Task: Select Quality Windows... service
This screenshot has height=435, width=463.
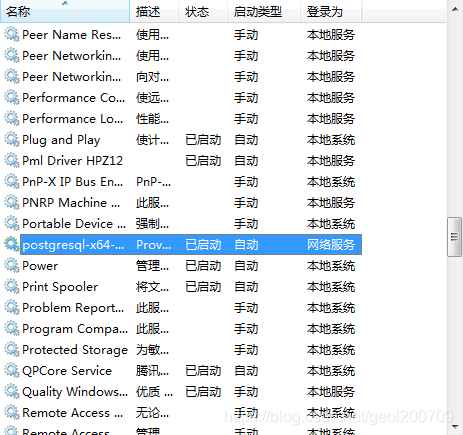Action: (75, 392)
